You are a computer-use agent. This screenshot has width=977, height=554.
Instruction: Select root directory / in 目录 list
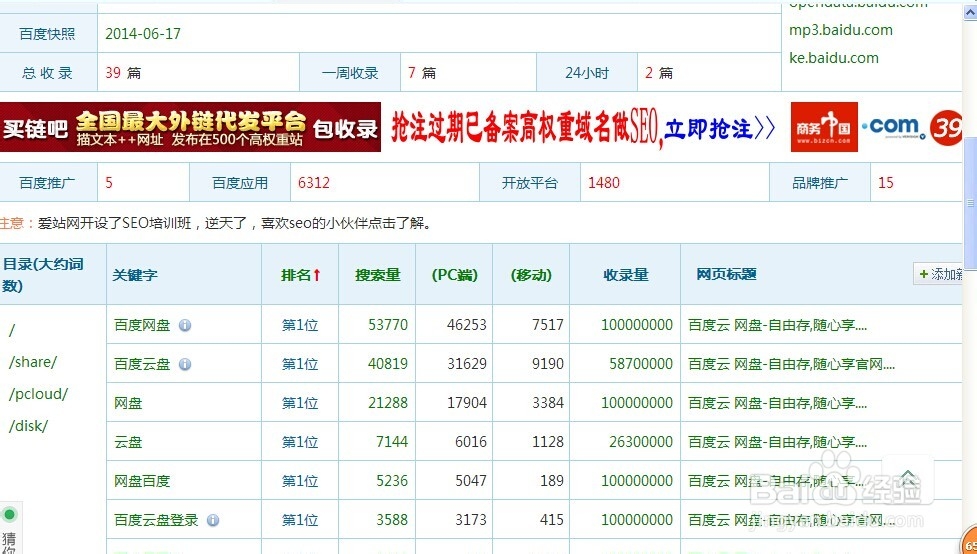11,330
